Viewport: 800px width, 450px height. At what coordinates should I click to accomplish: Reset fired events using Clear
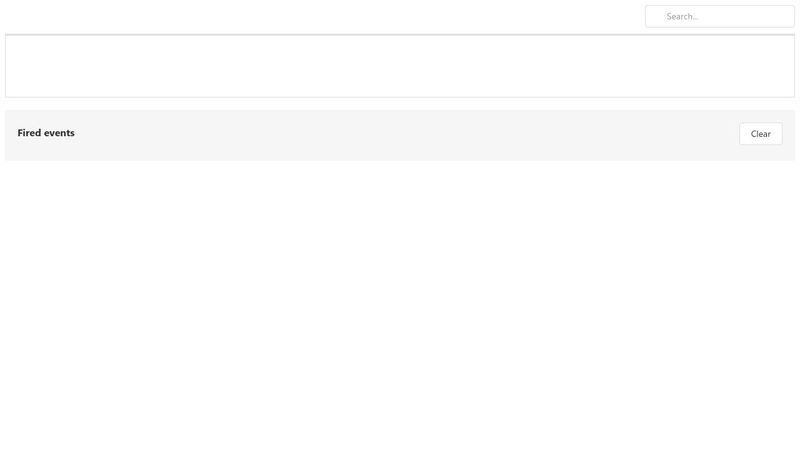click(760, 134)
